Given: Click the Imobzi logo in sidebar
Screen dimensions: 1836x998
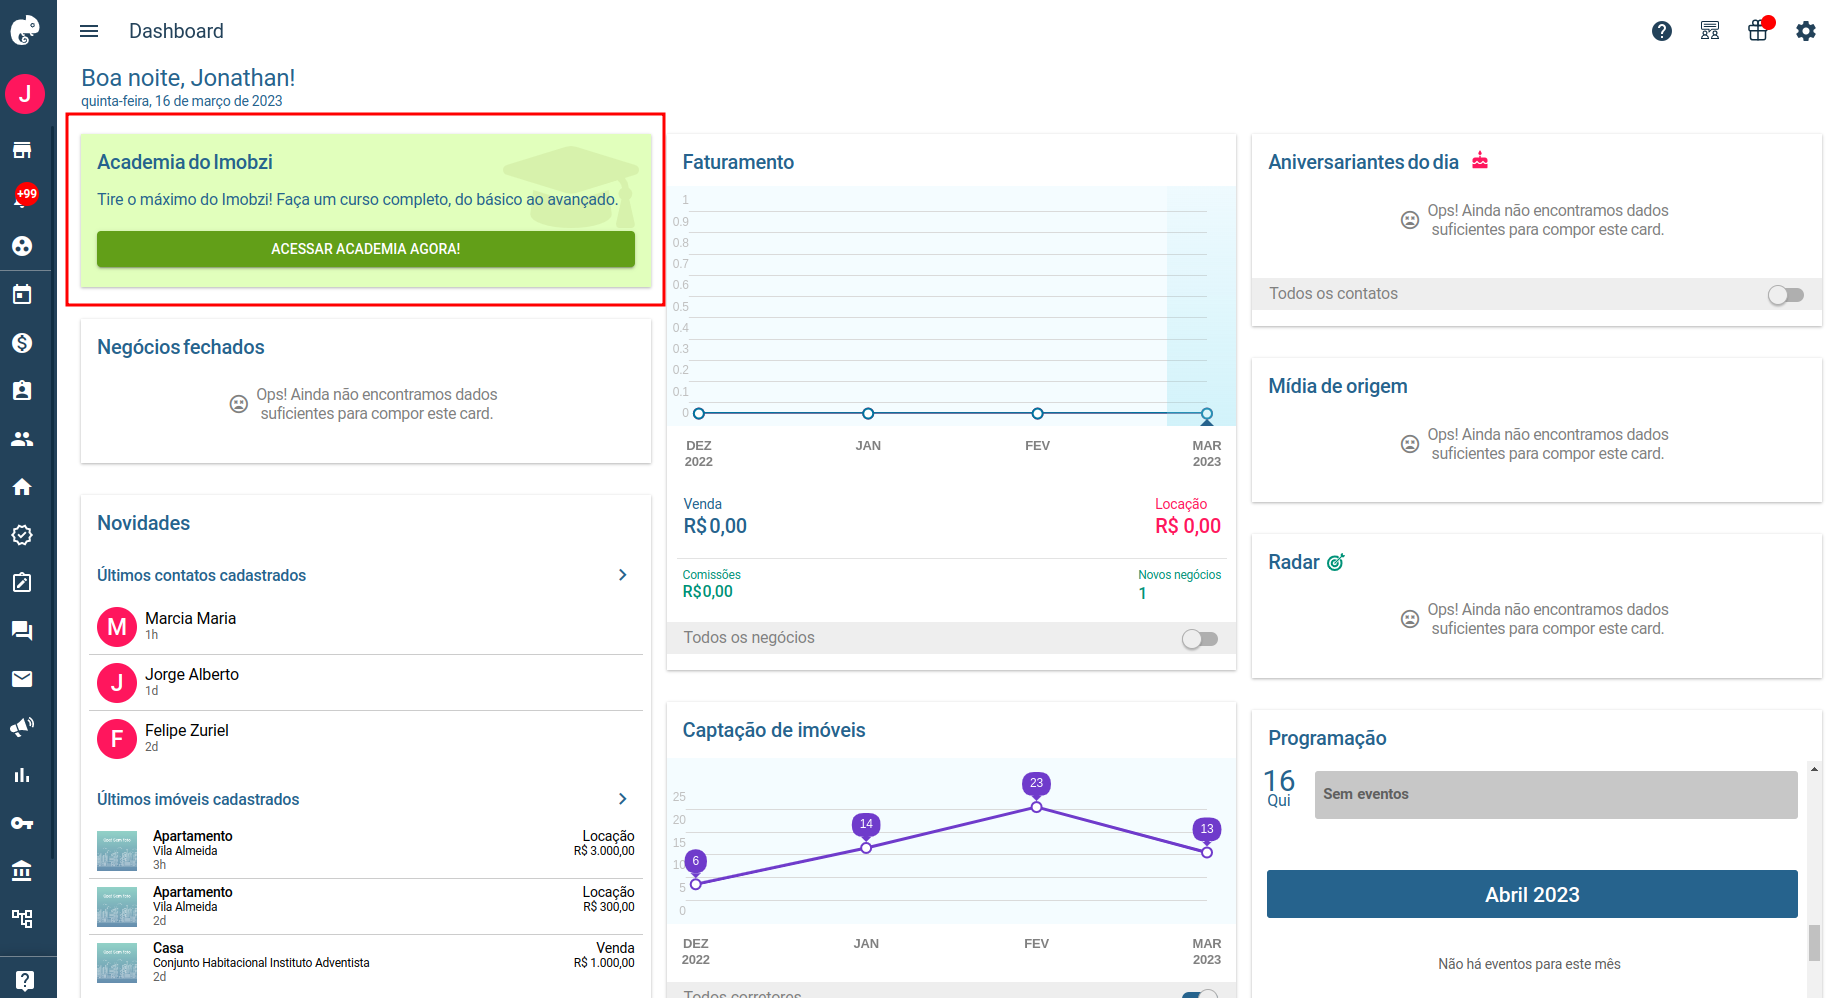Looking at the screenshot, I should pos(24,30).
